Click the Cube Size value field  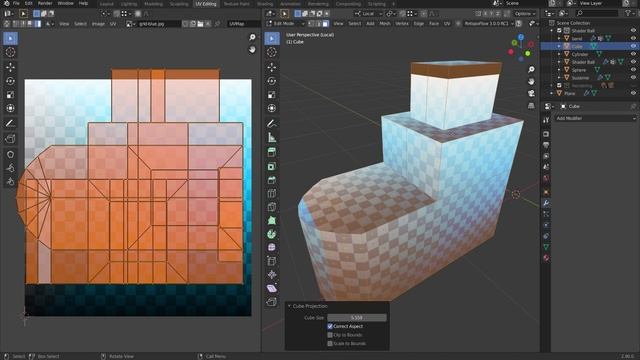coord(357,317)
